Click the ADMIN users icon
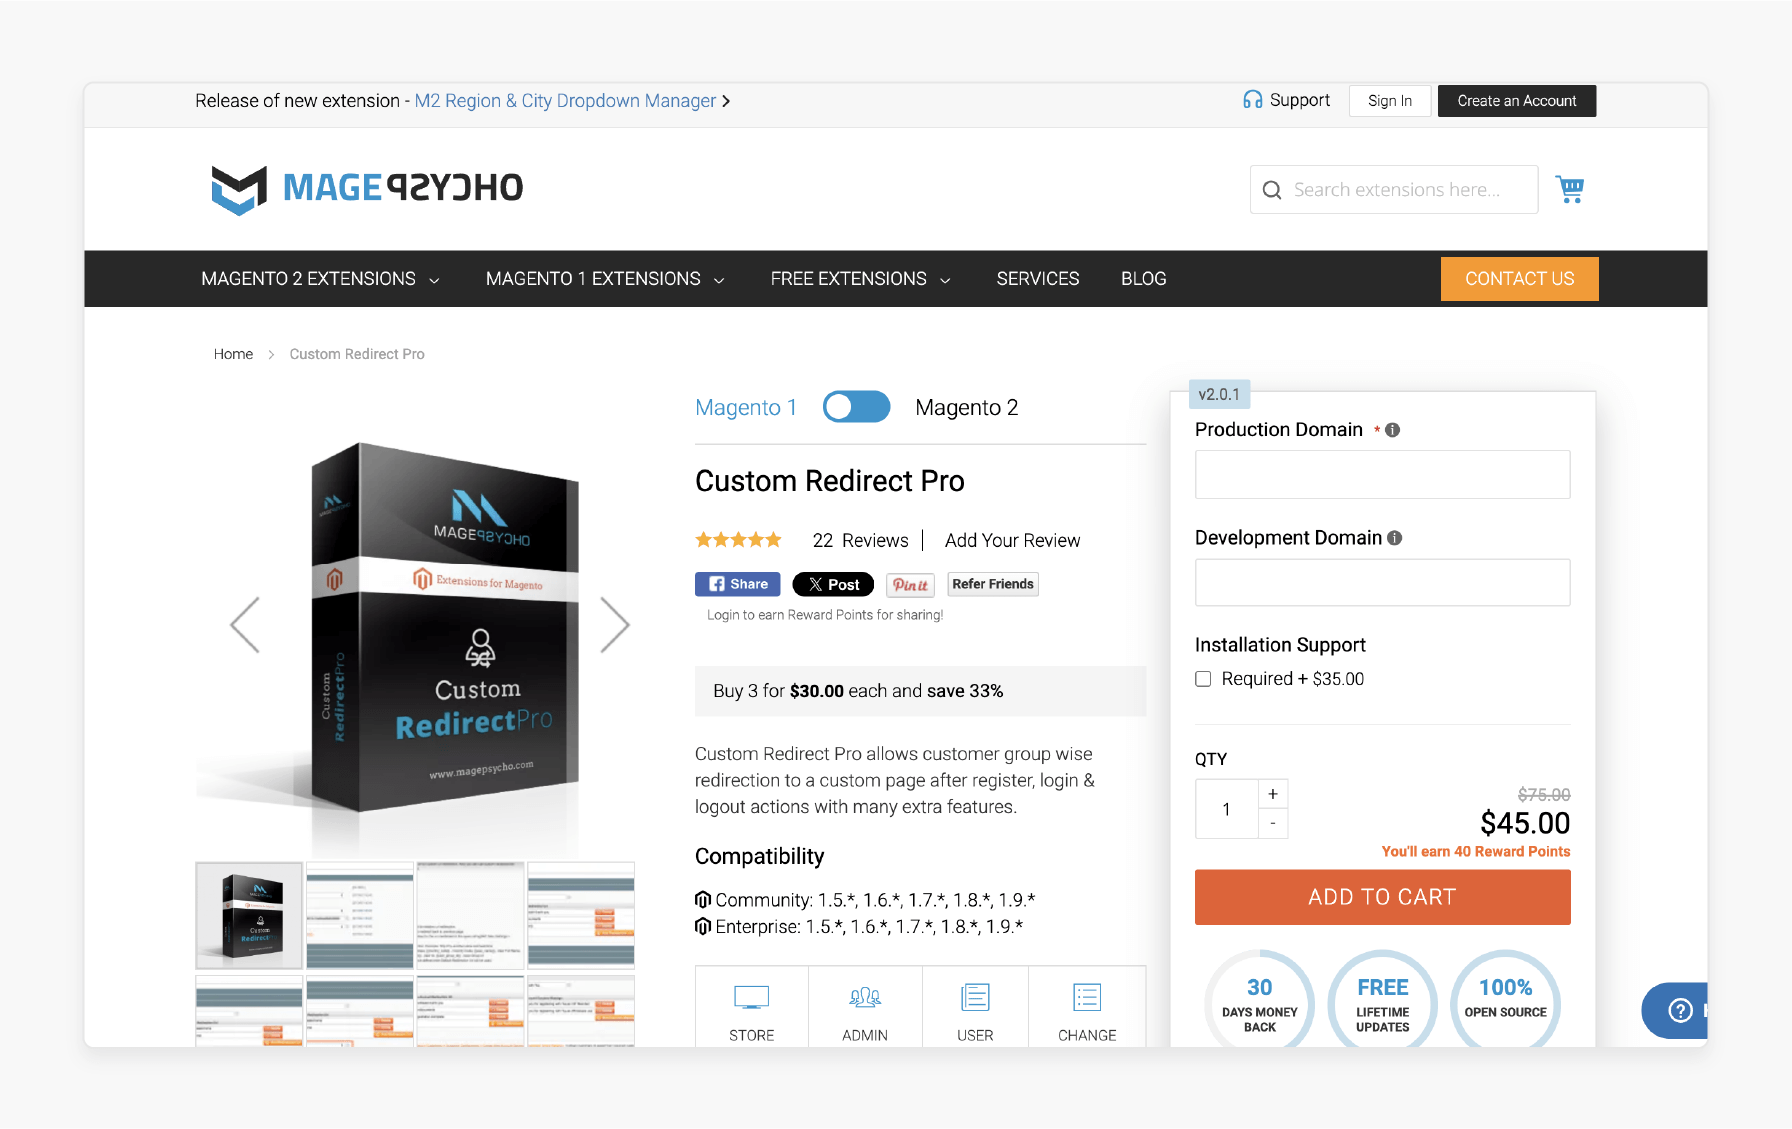 point(865,997)
